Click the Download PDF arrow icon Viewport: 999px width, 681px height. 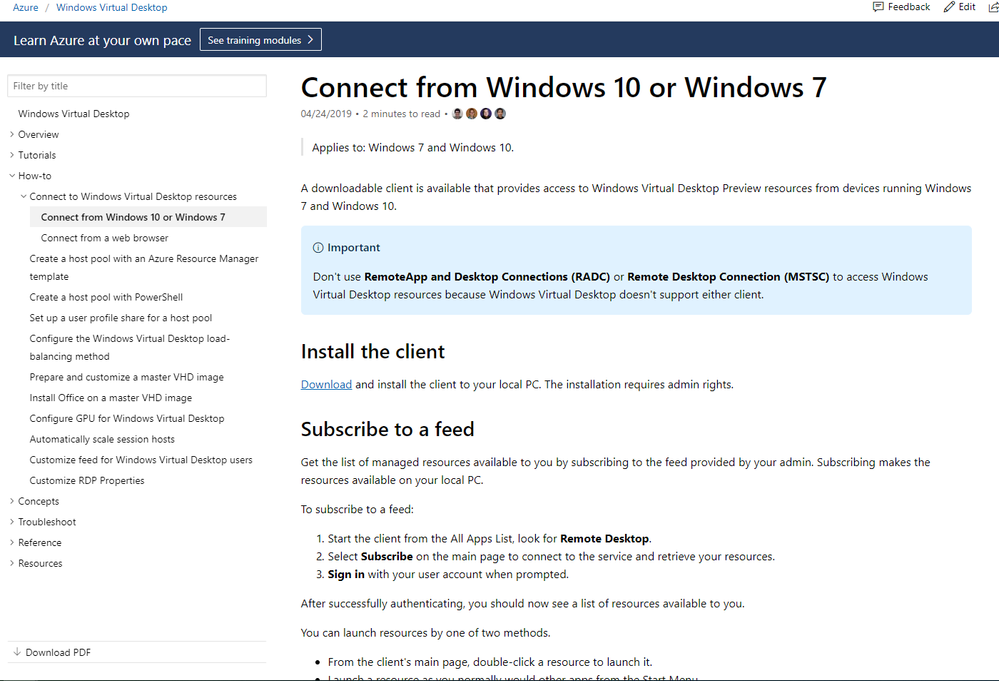click(x=17, y=652)
